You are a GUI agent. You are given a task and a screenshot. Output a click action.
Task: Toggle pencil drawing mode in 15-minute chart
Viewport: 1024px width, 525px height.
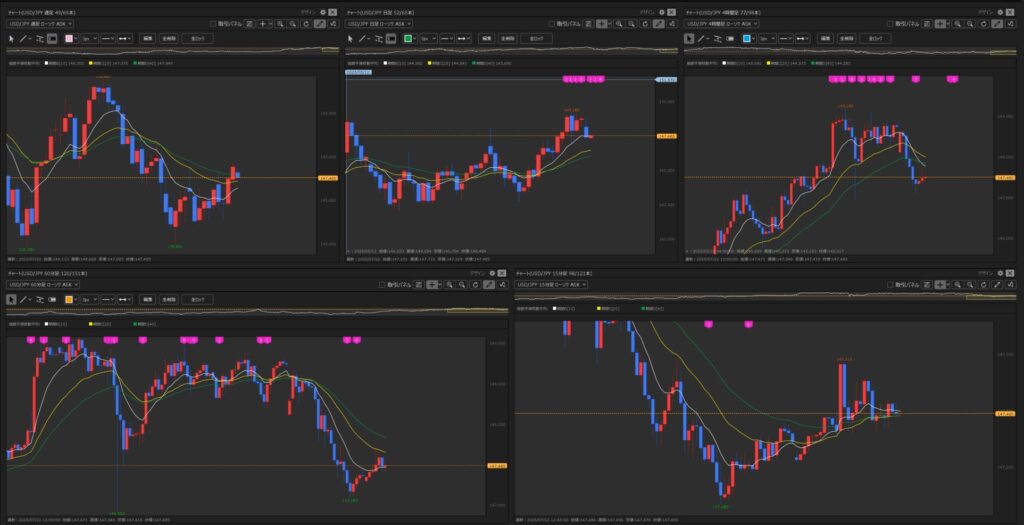tap(998, 285)
